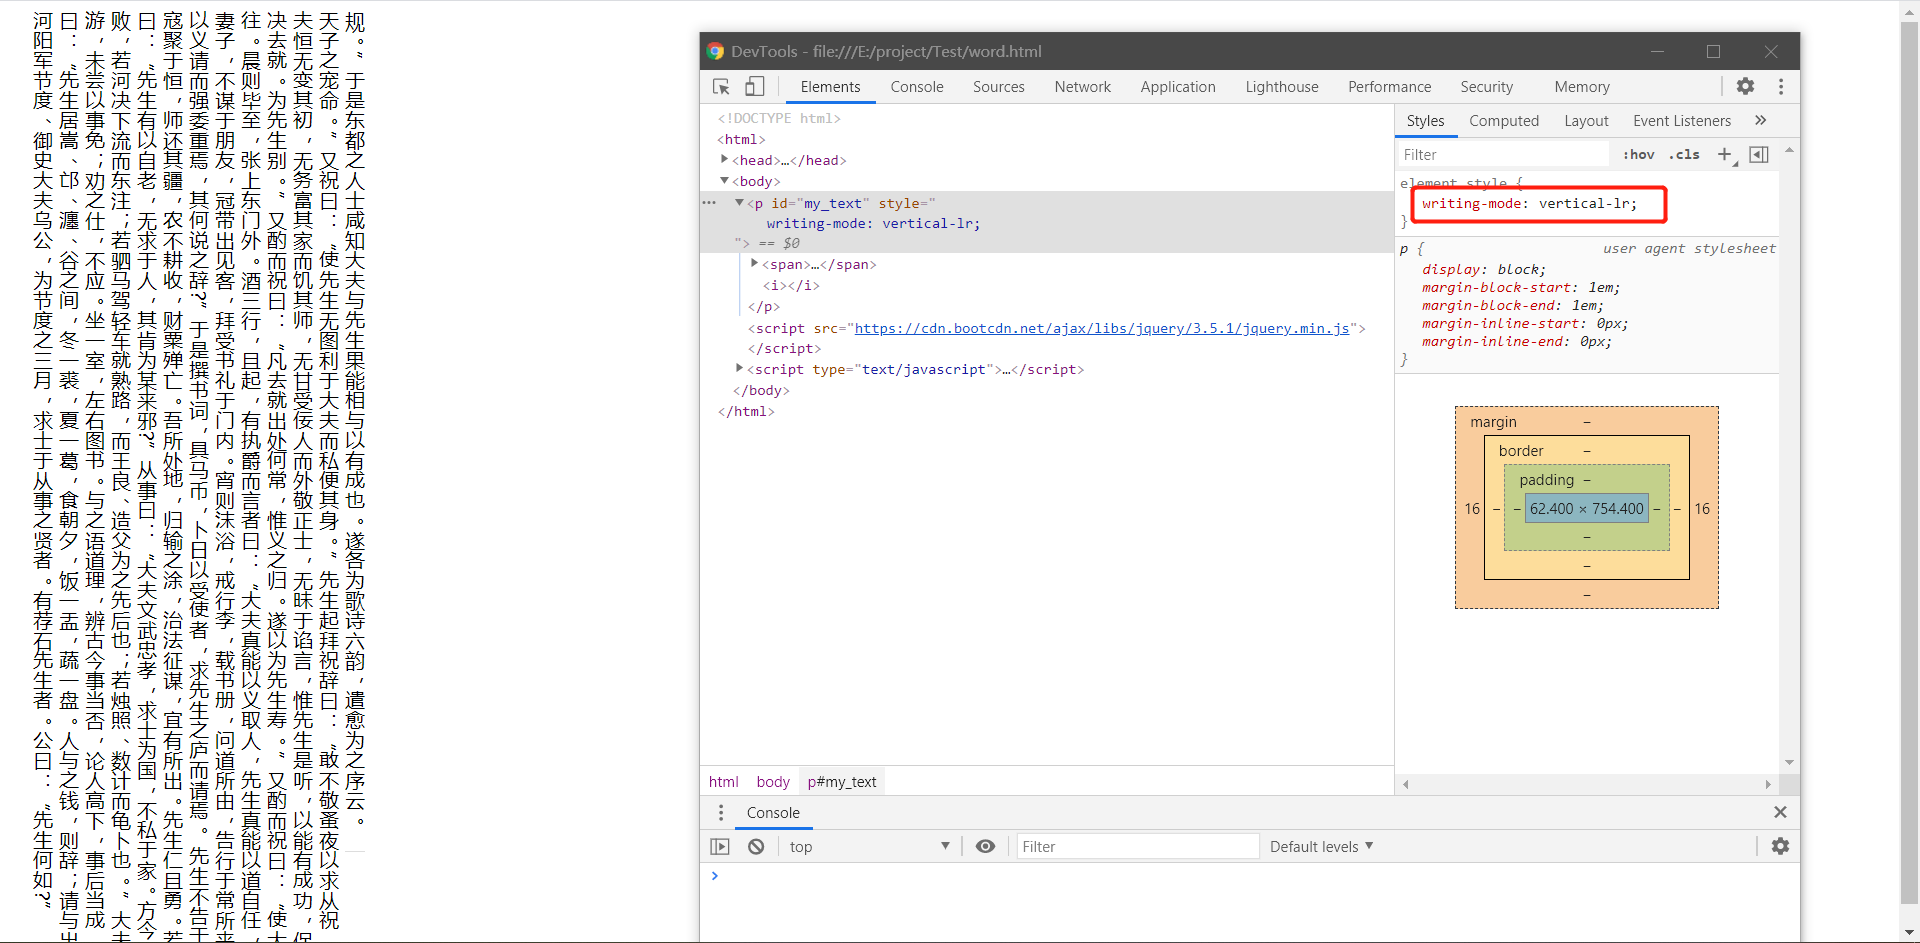The height and width of the screenshot is (943, 1920).
Task: Click the box model border label
Action: (1521, 451)
